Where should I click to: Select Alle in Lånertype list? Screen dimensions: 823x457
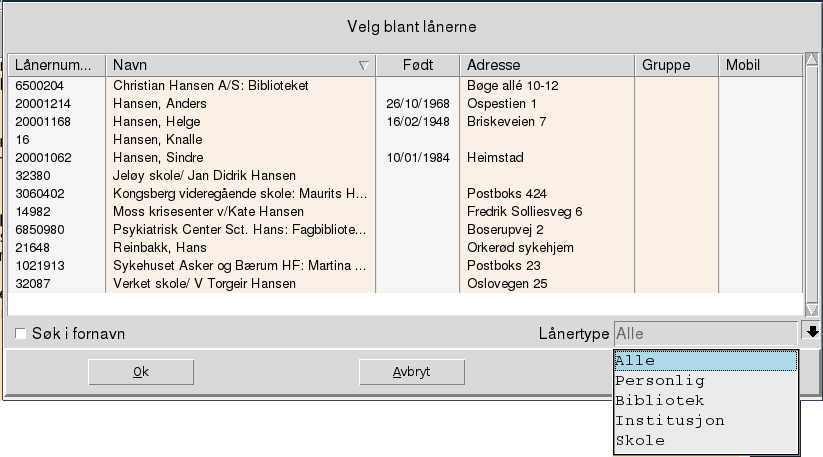coord(705,361)
